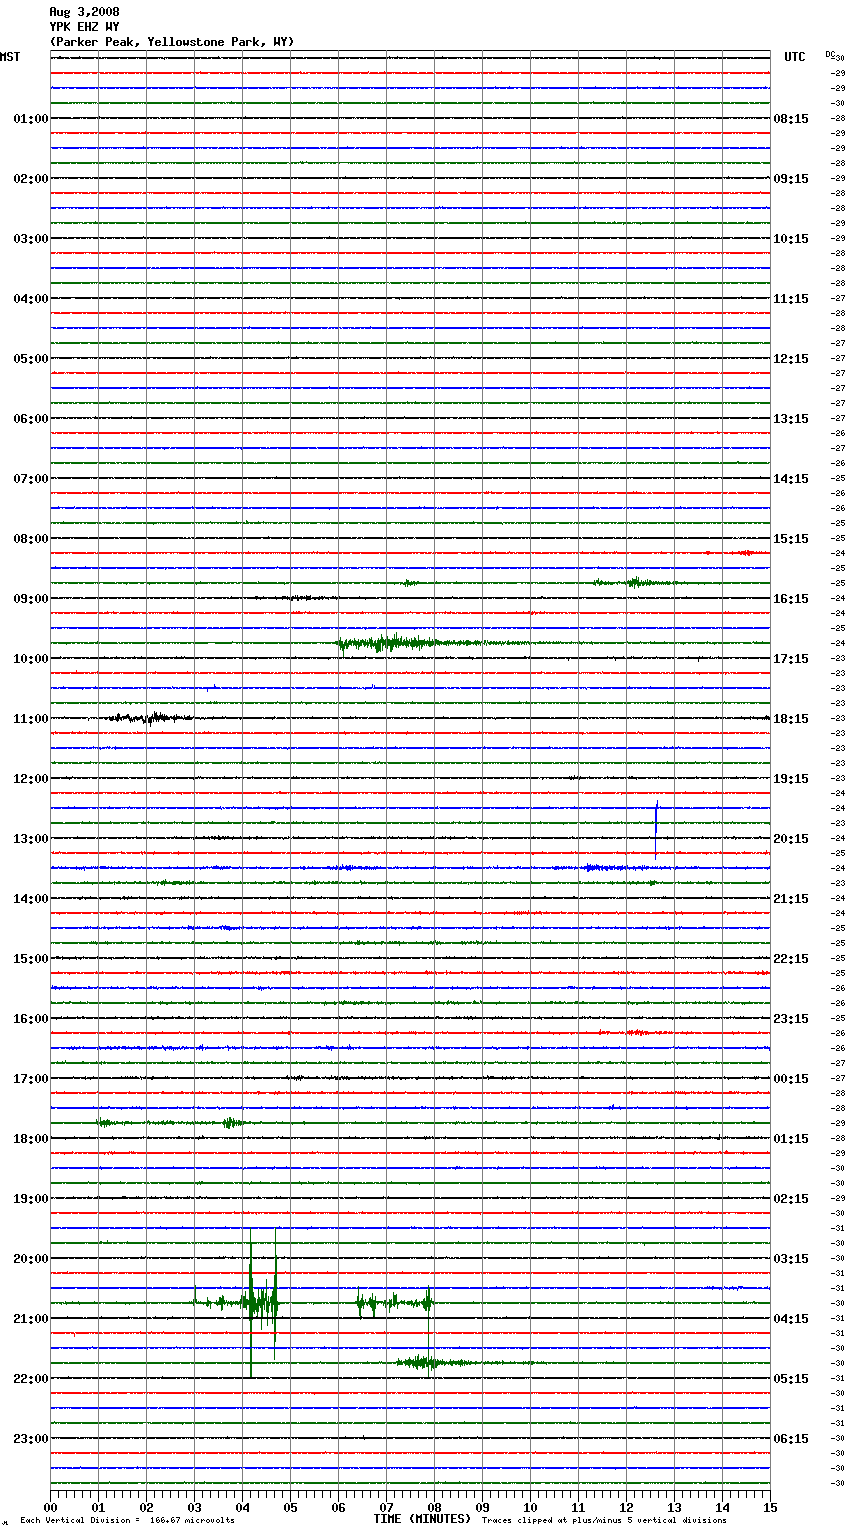Click the date text "Aug 3,2008"

pos(84,12)
